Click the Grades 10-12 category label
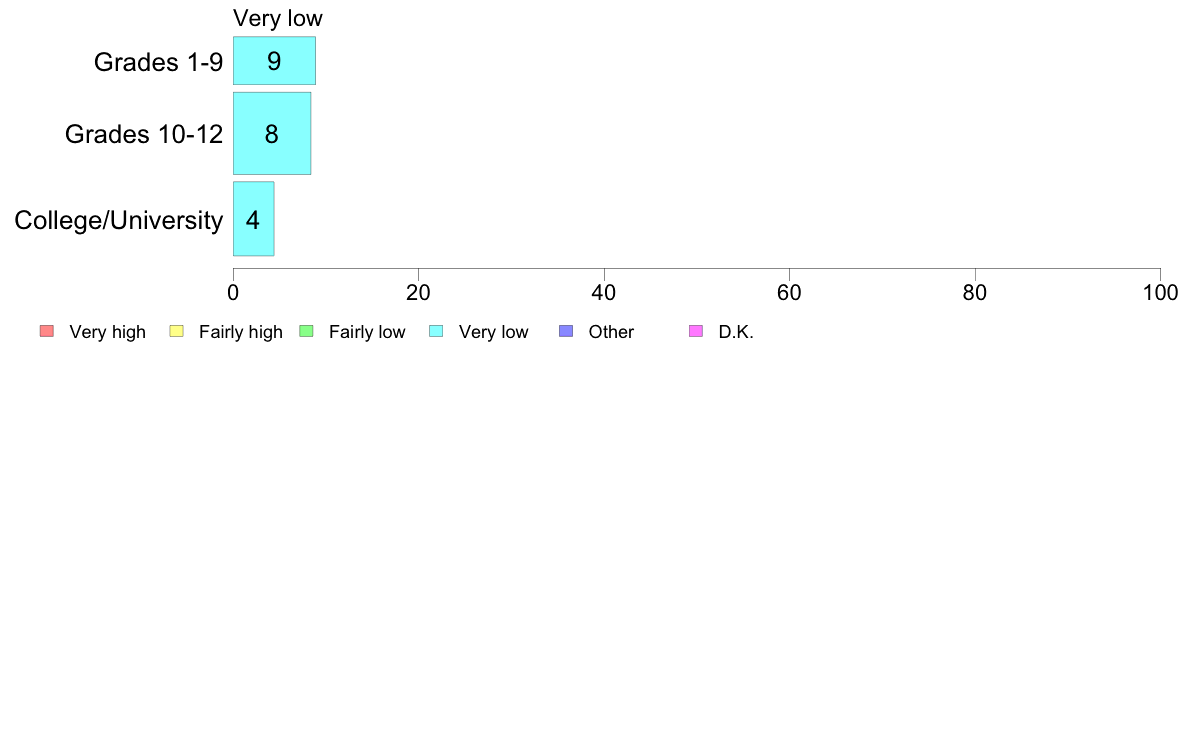Screen dimensions: 1188x736 click(144, 134)
